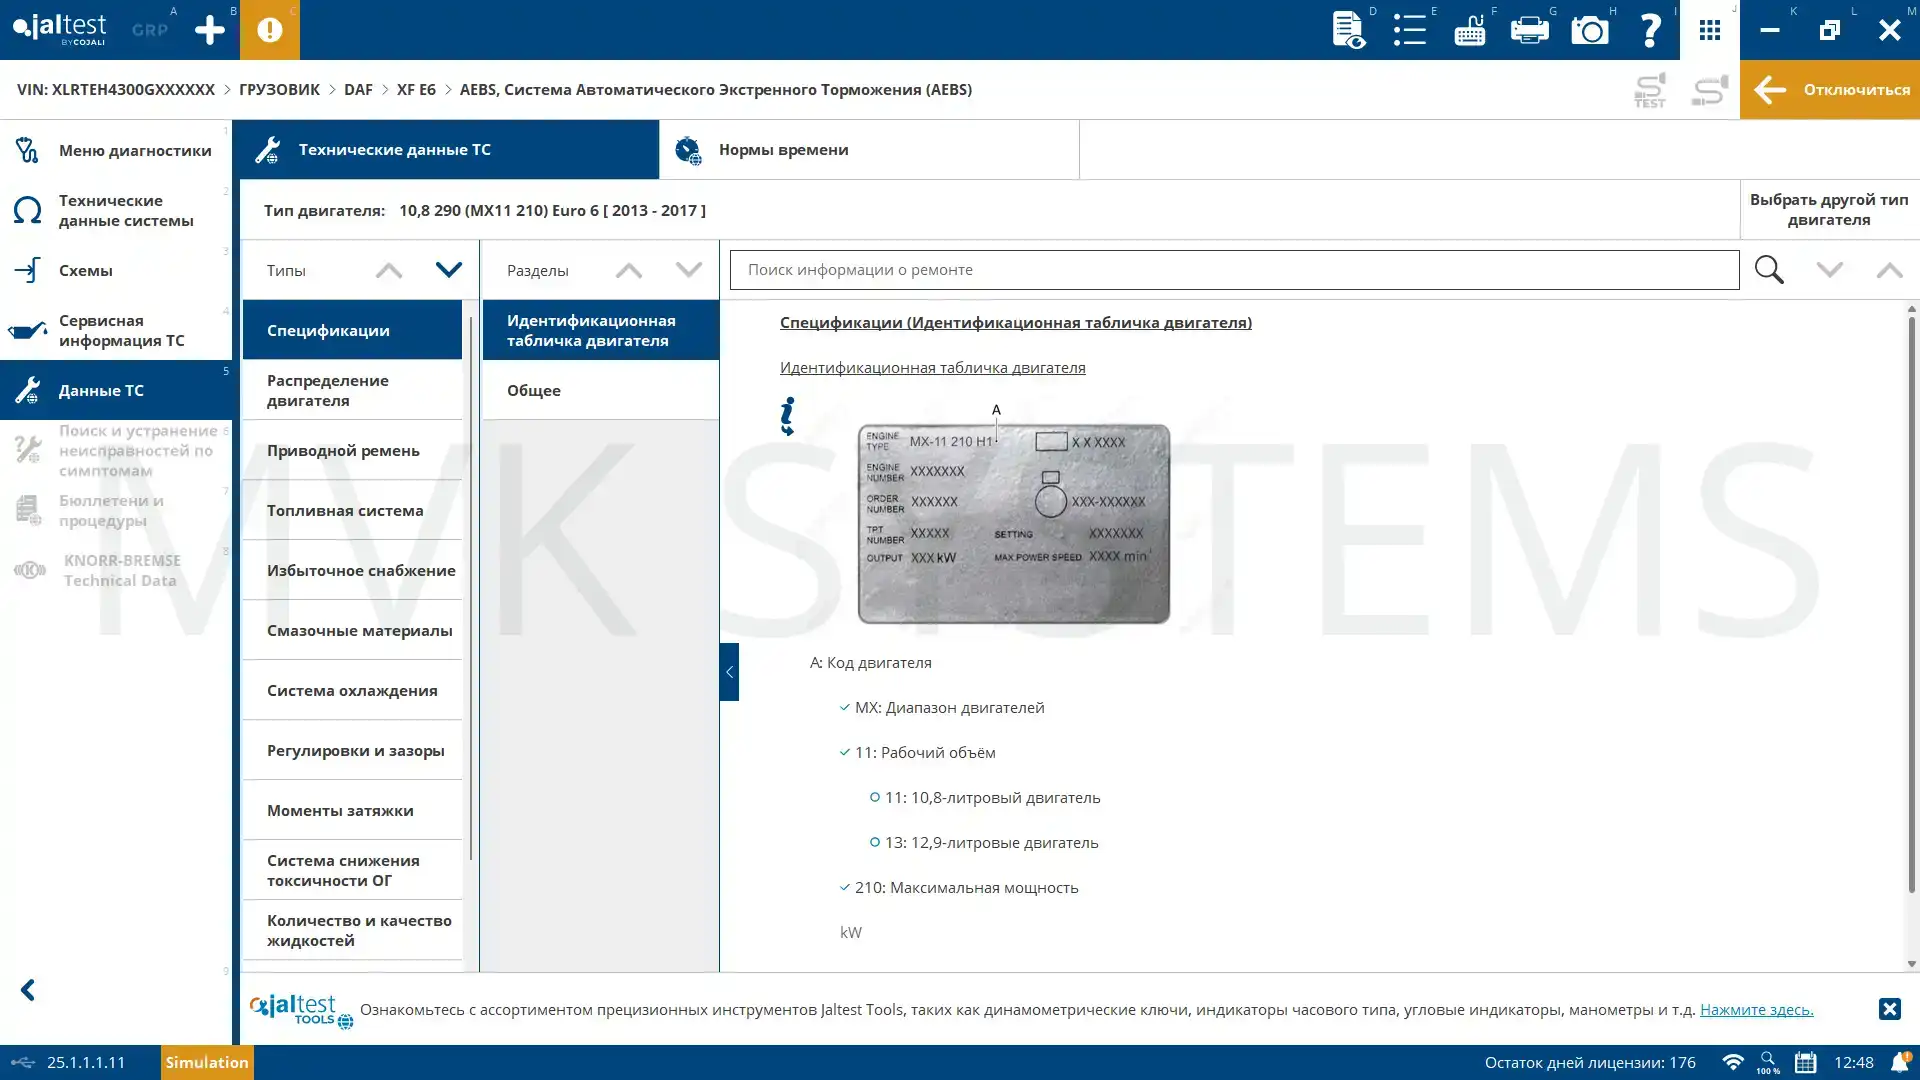Click the content area vertical scrollbar

point(1912,605)
